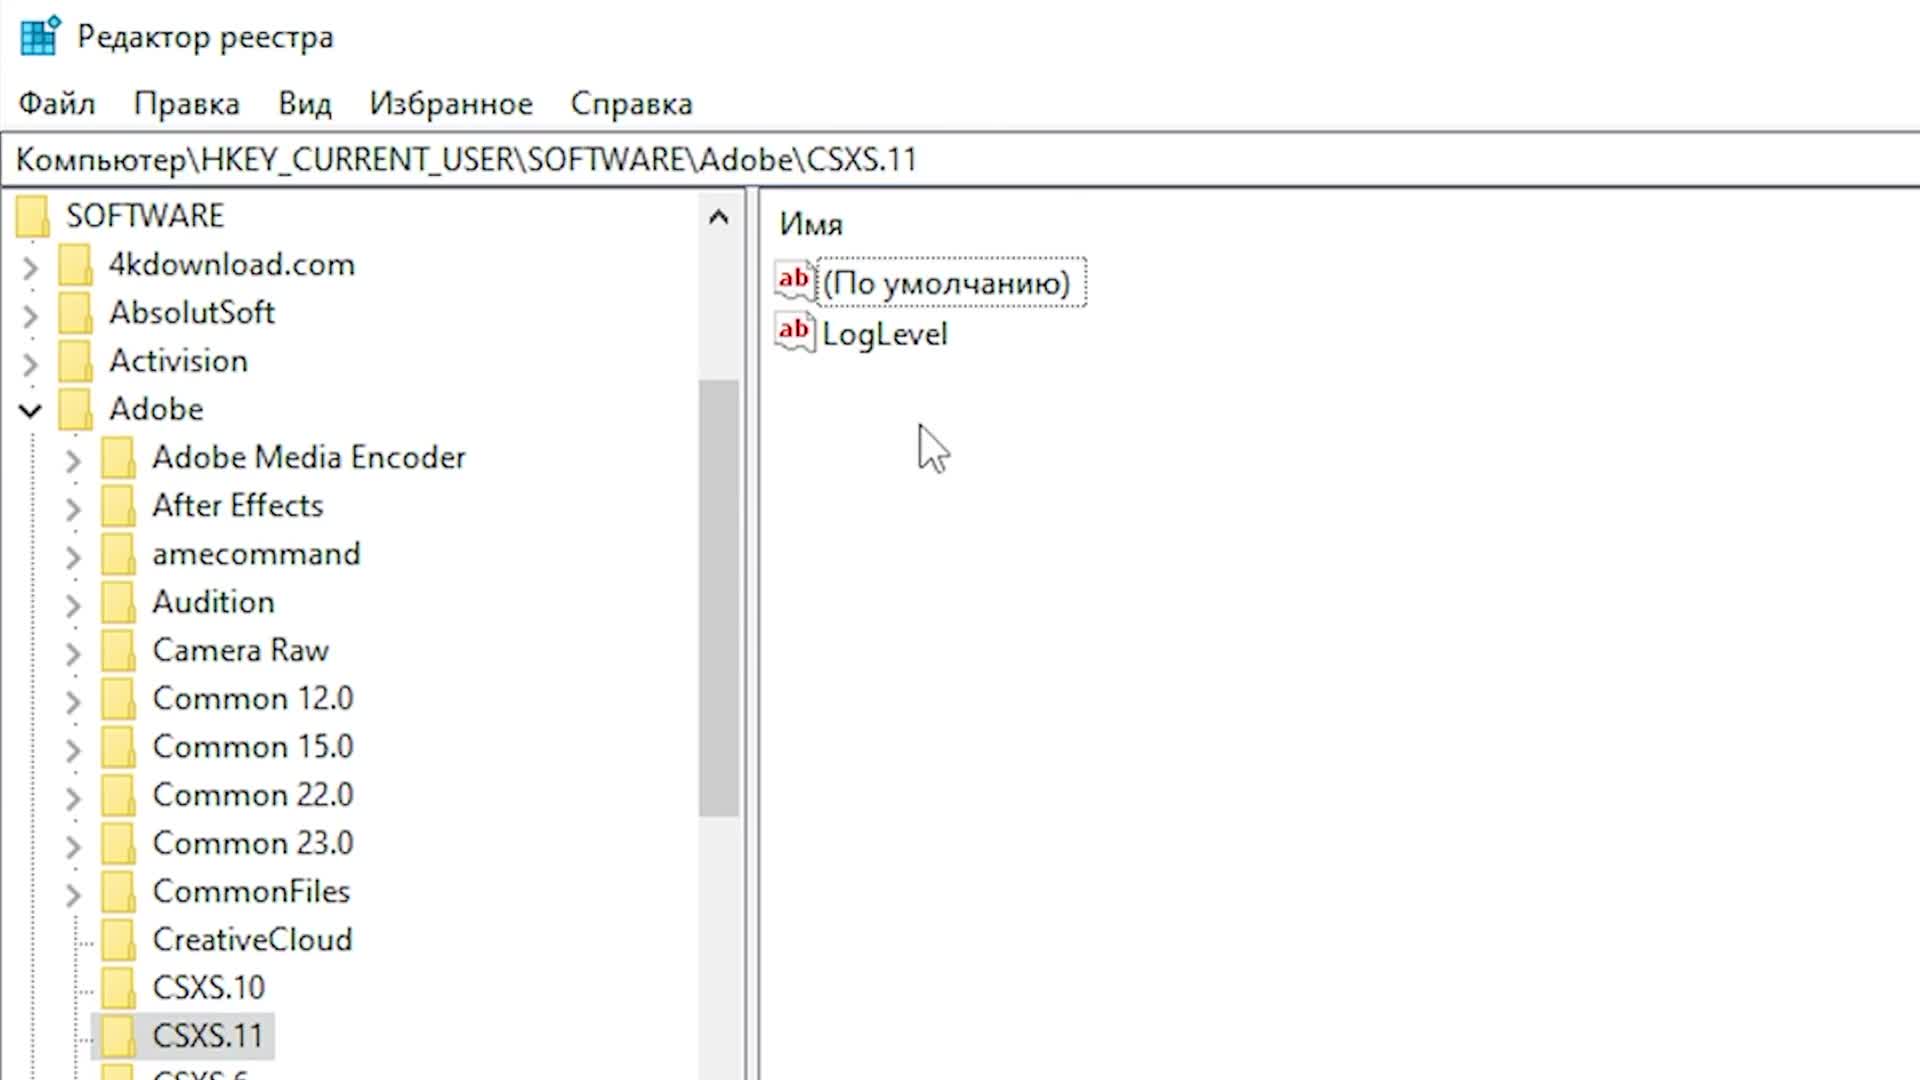Select the Adobe Media Encoder folder icon
1920x1080 pixels.
[x=118, y=457]
